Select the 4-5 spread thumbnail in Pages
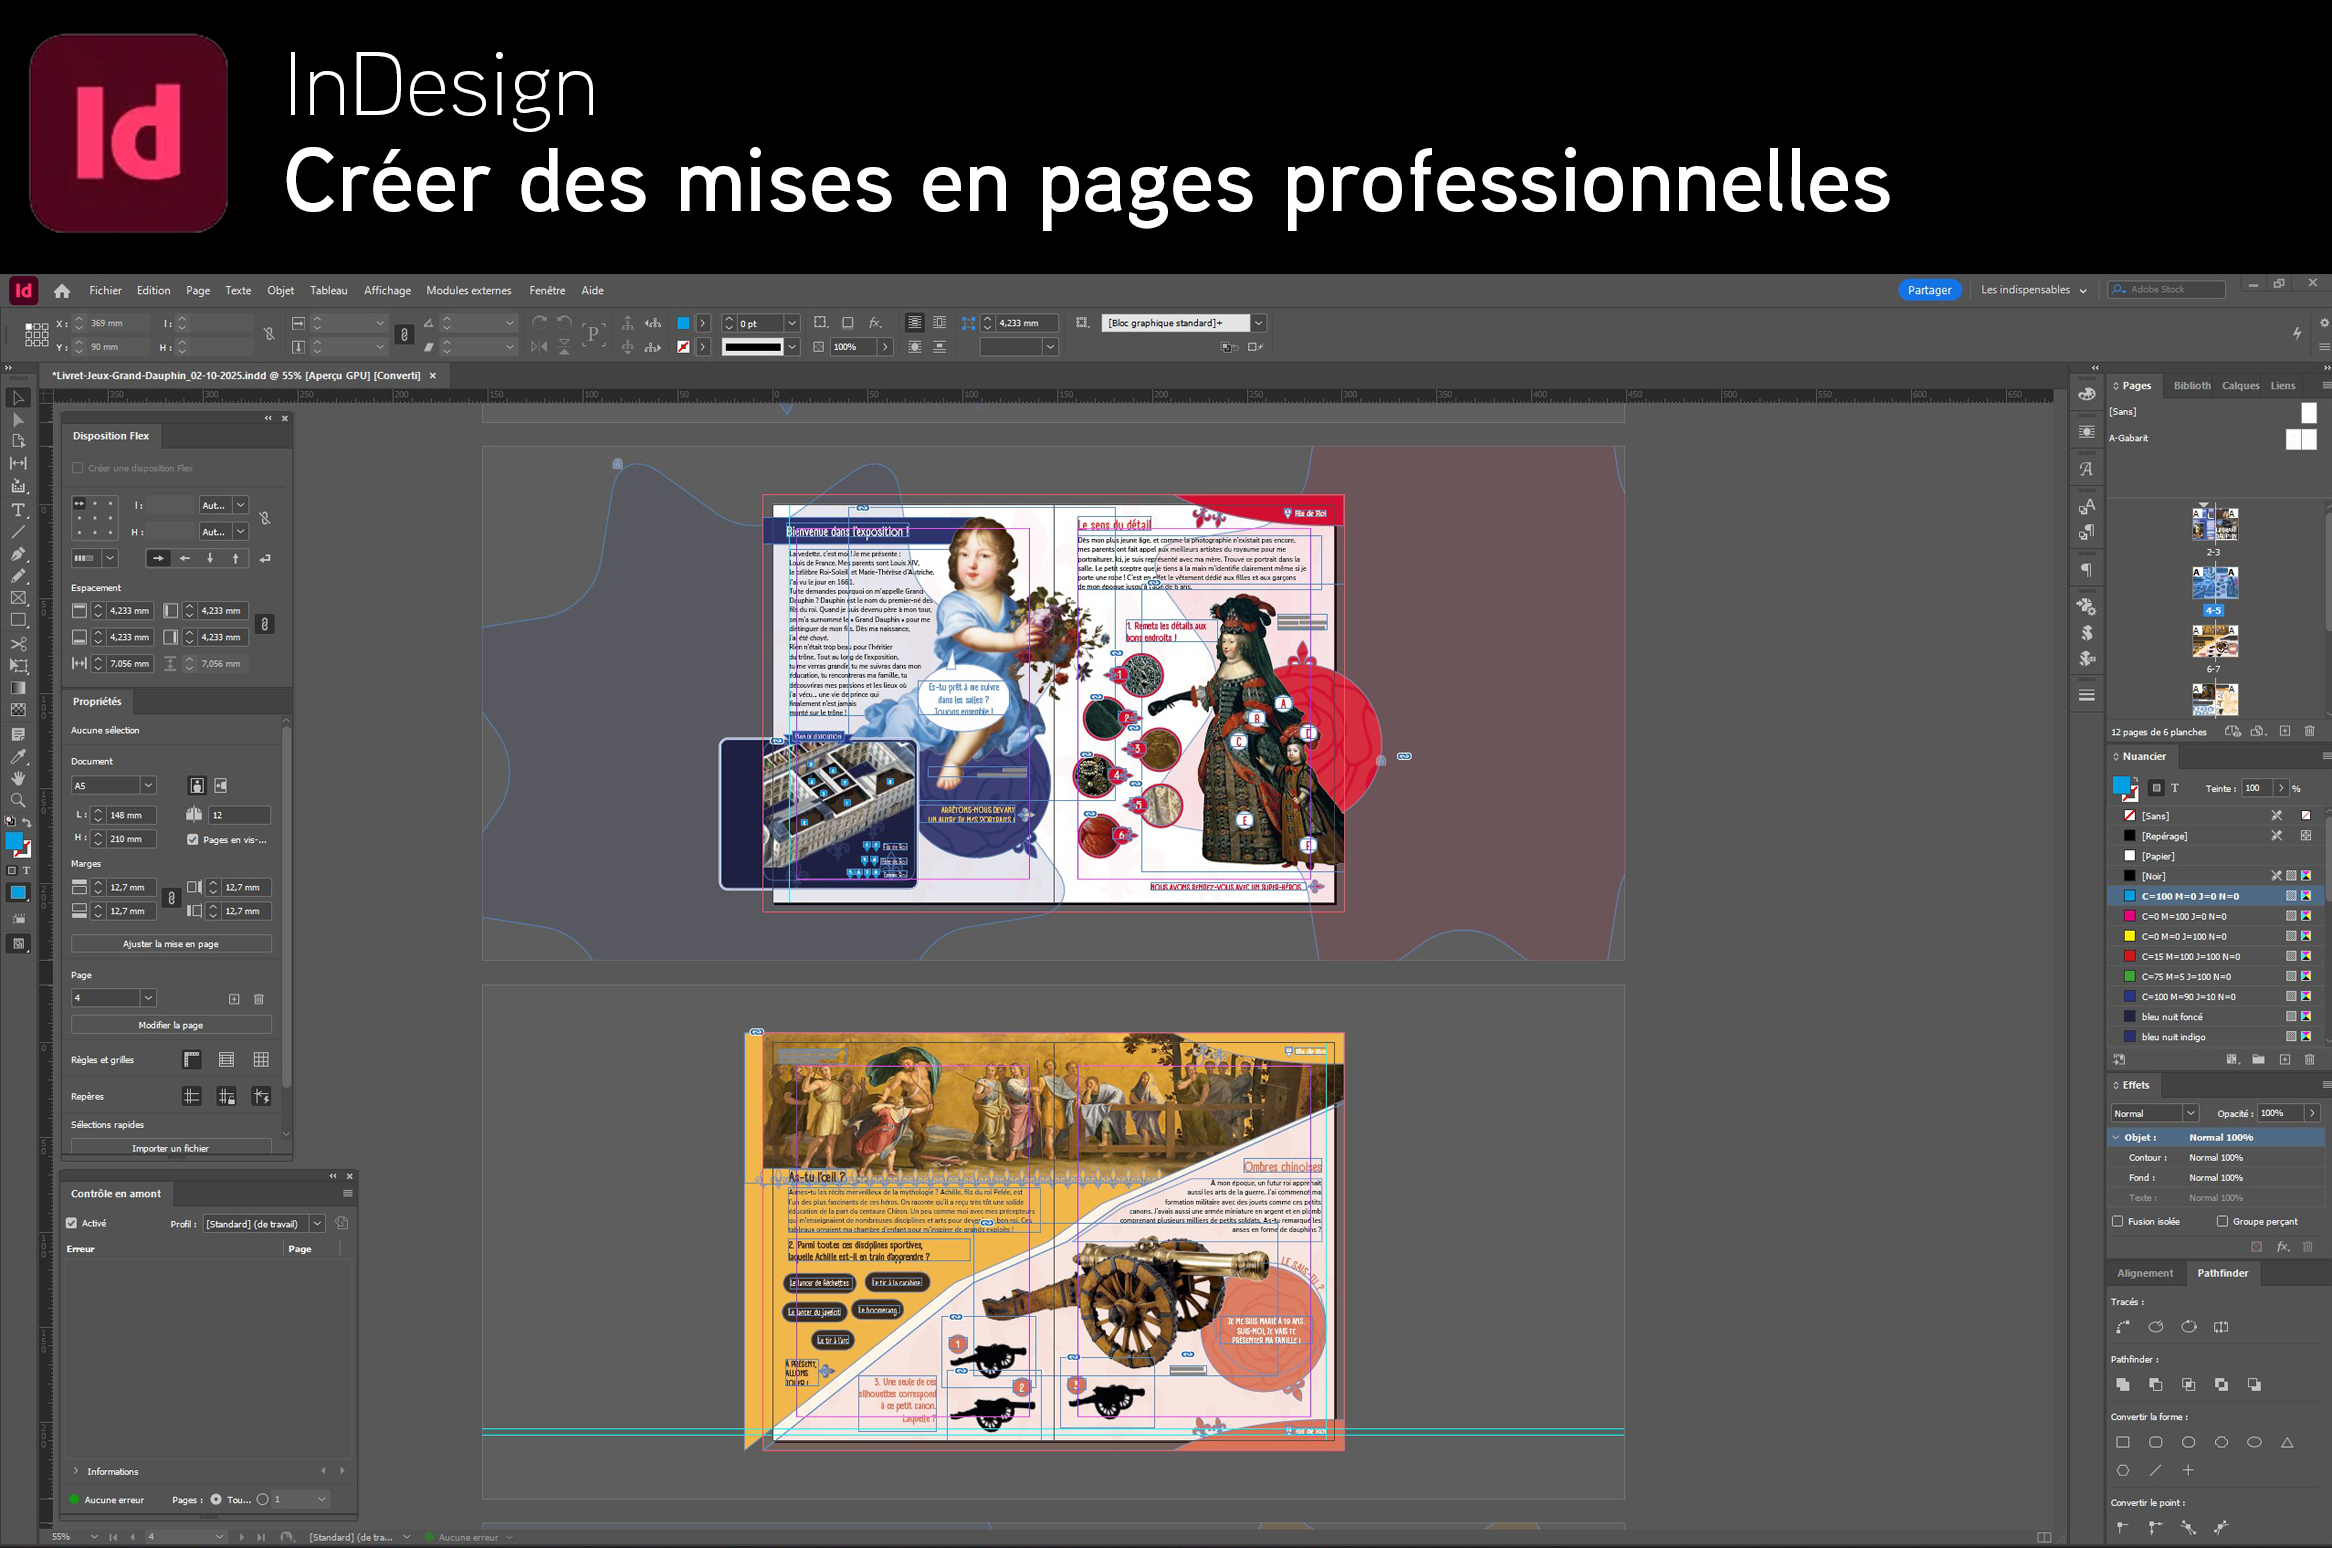Image resolution: width=2332 pixels, height=1548 pixels. (x=2214, y=582)
